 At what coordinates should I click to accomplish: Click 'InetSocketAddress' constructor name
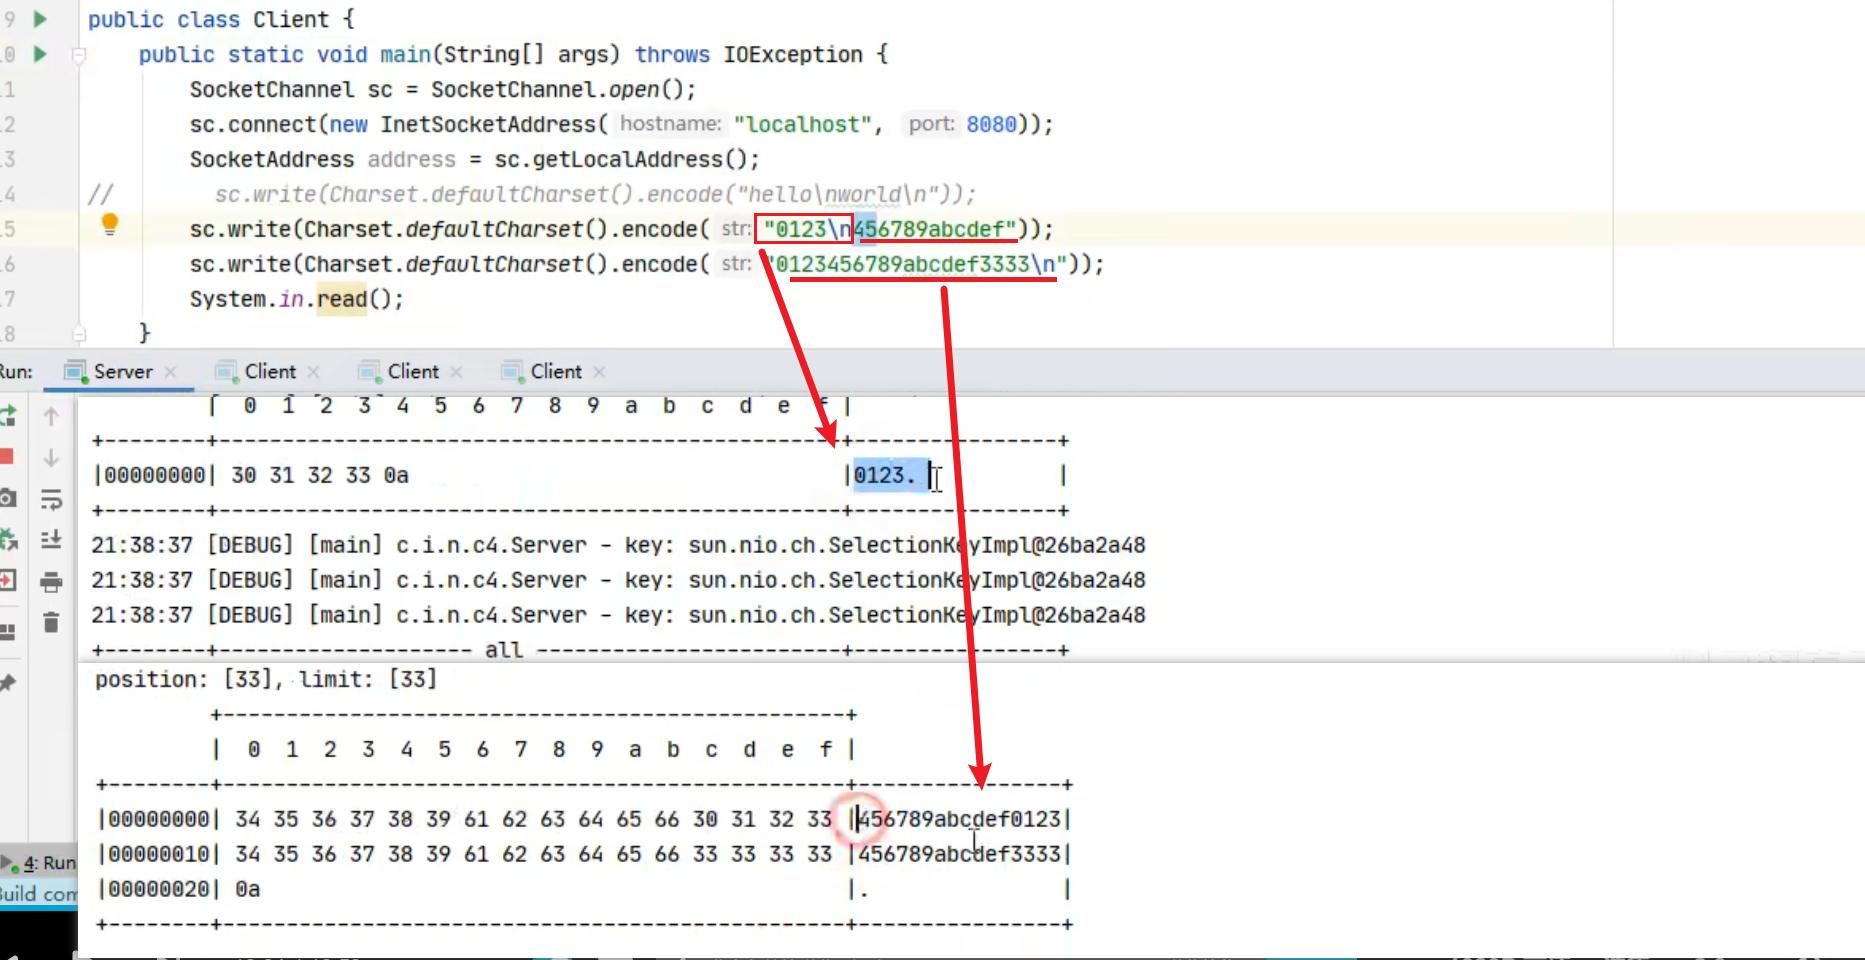(488, 125)
